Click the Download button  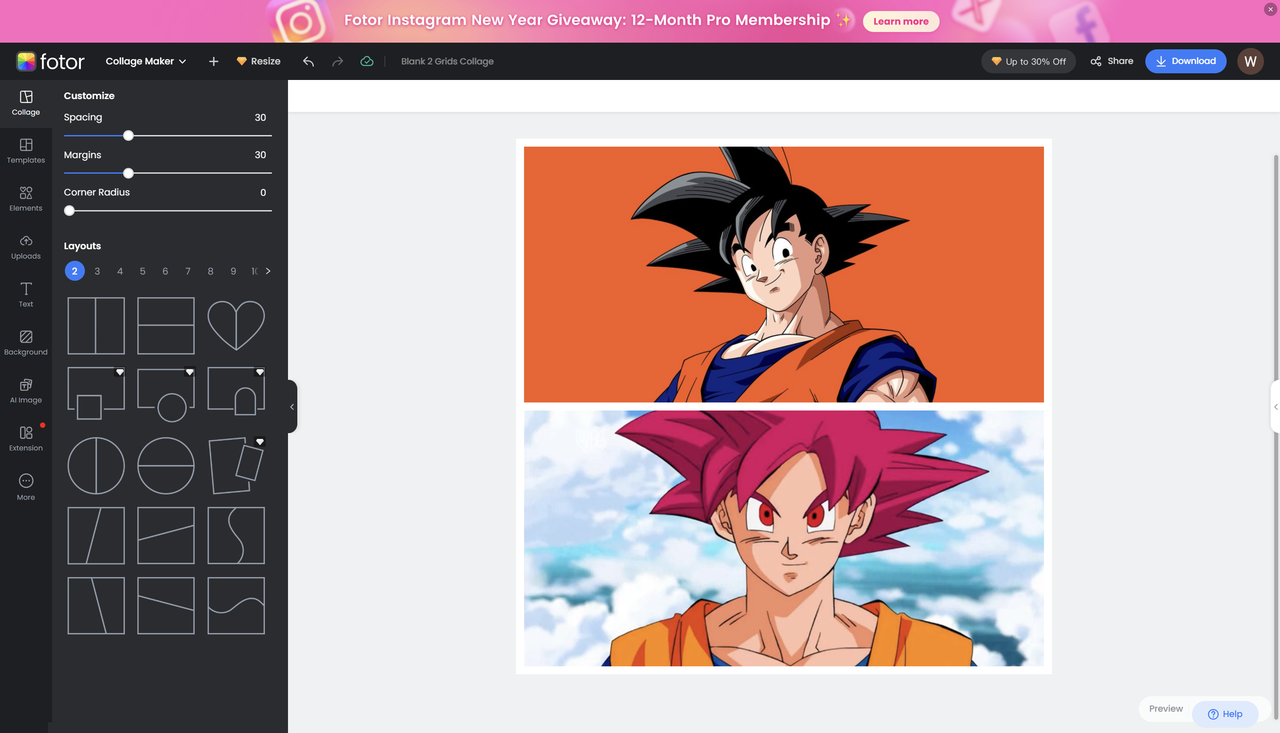[1186, 61]
